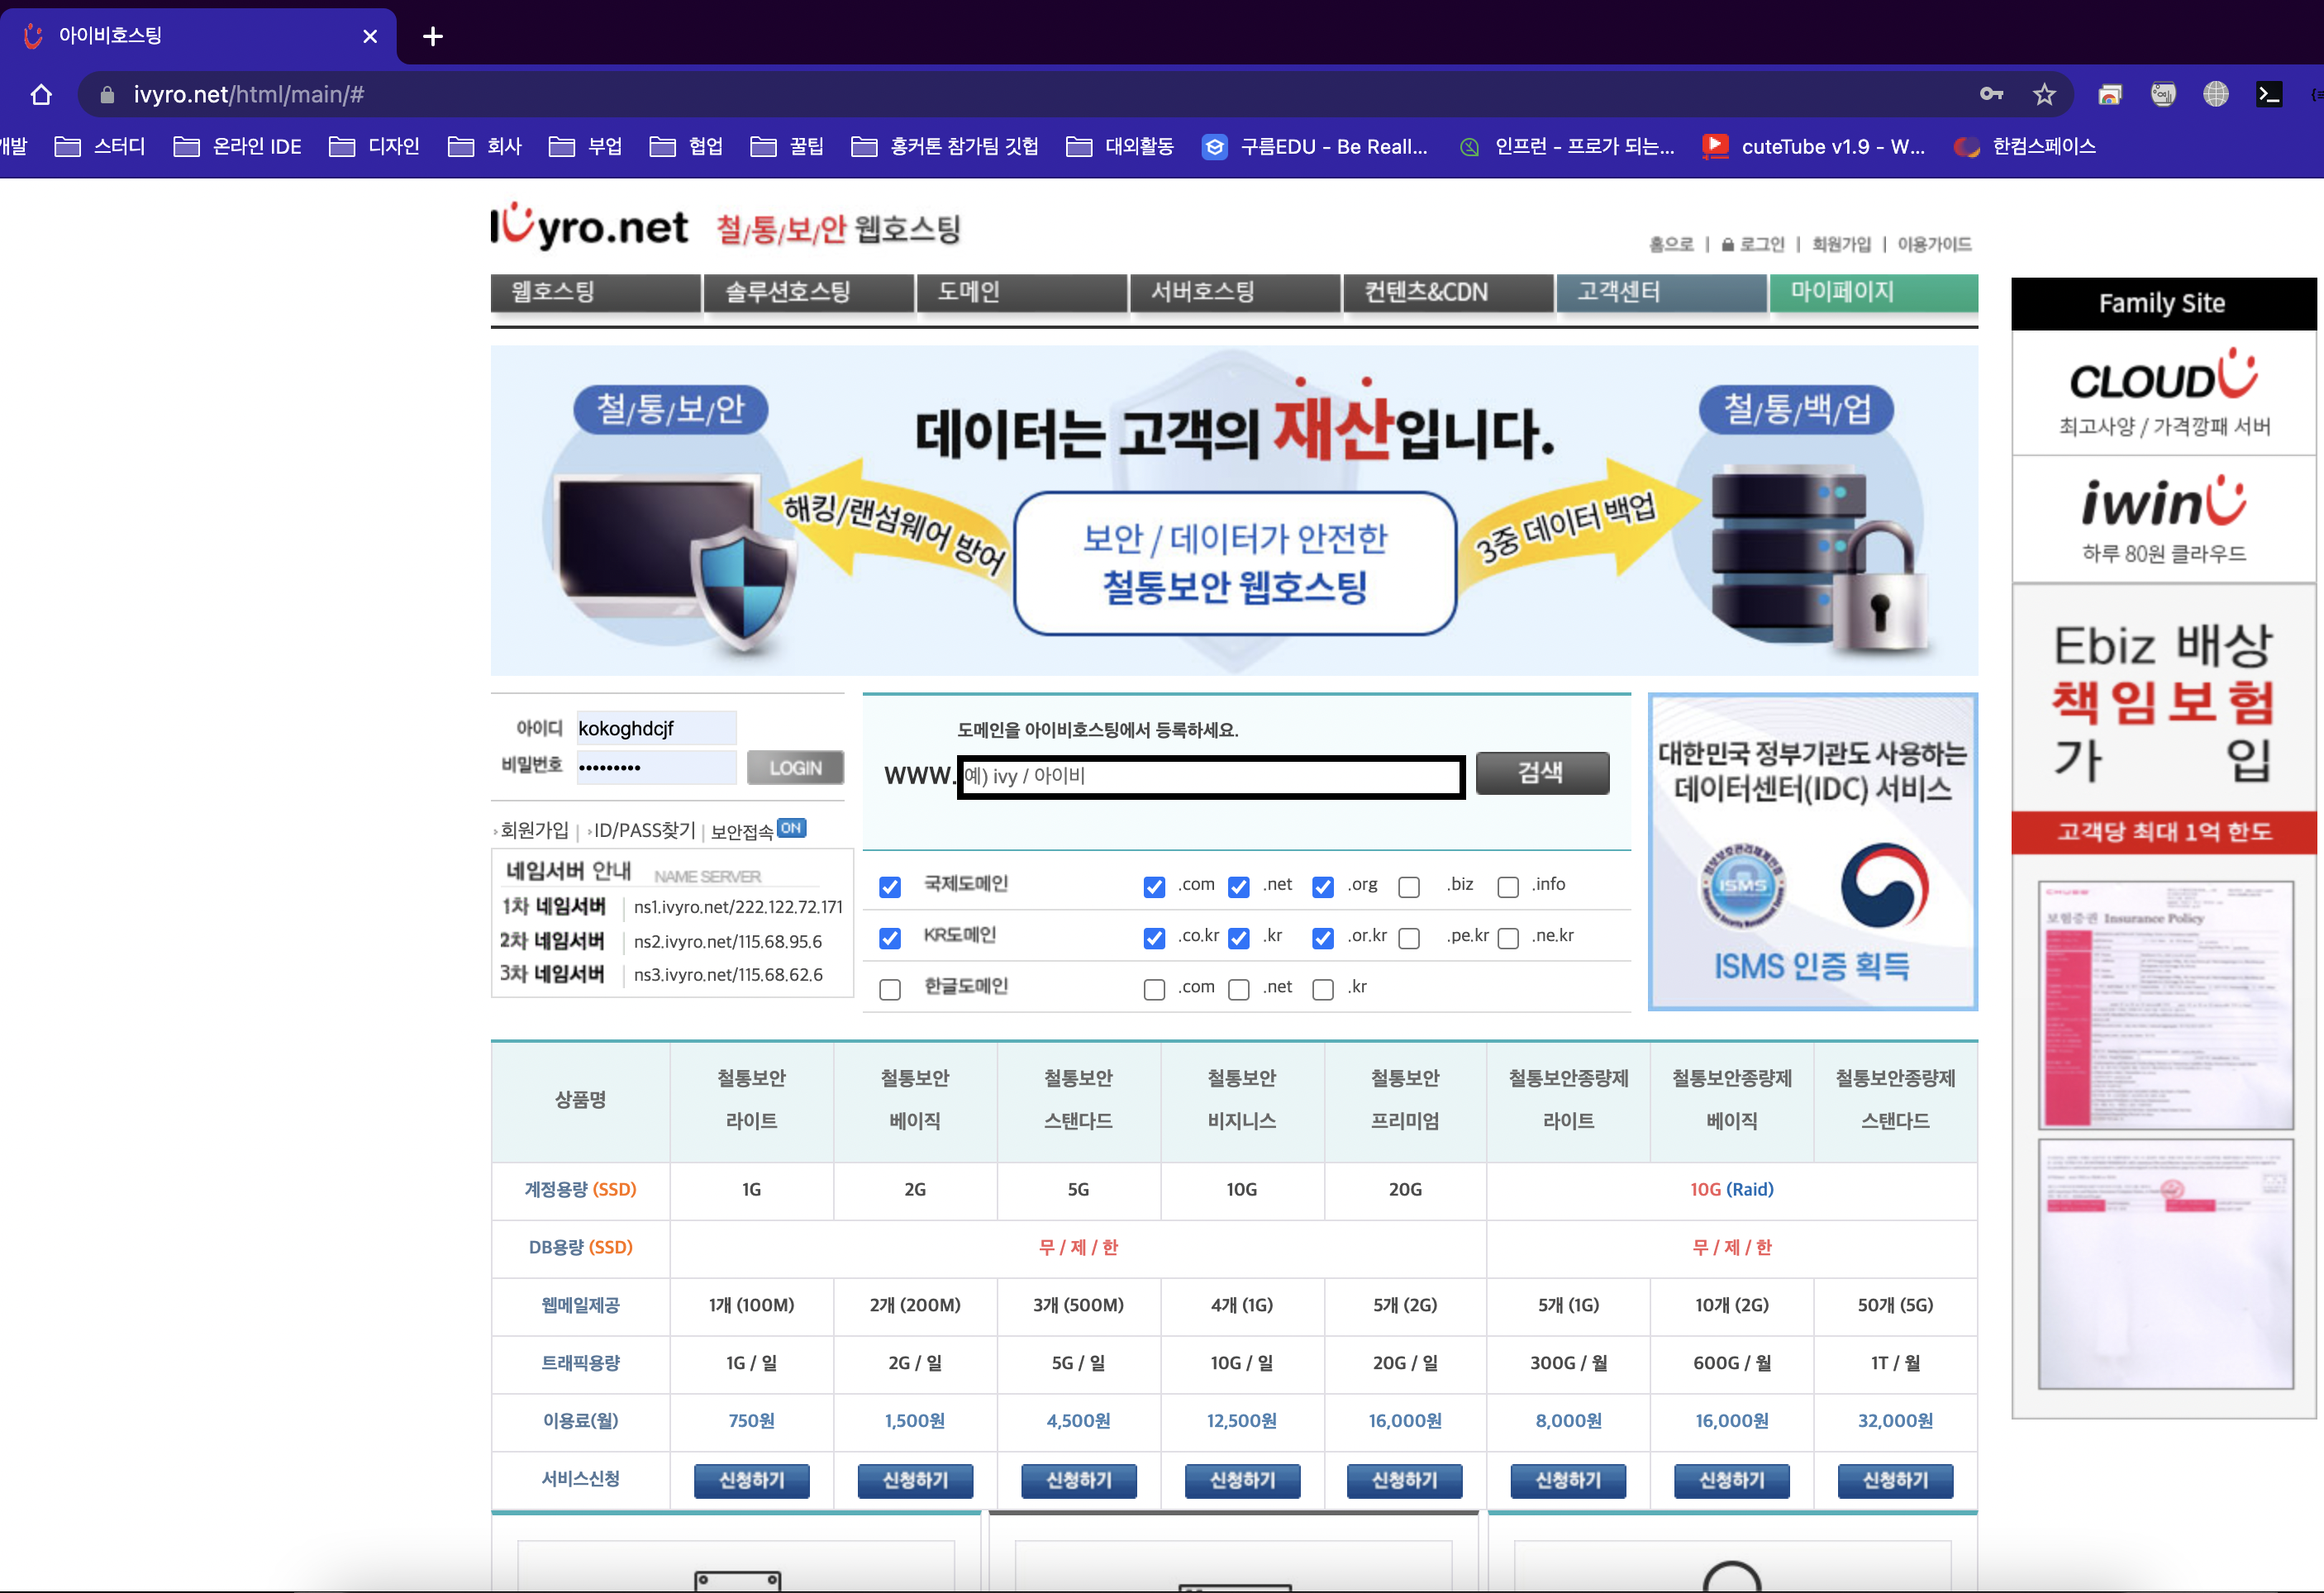Click the bookmark star in the address bar
Screen dimensions: 2324x1593
pos(2044,93)
